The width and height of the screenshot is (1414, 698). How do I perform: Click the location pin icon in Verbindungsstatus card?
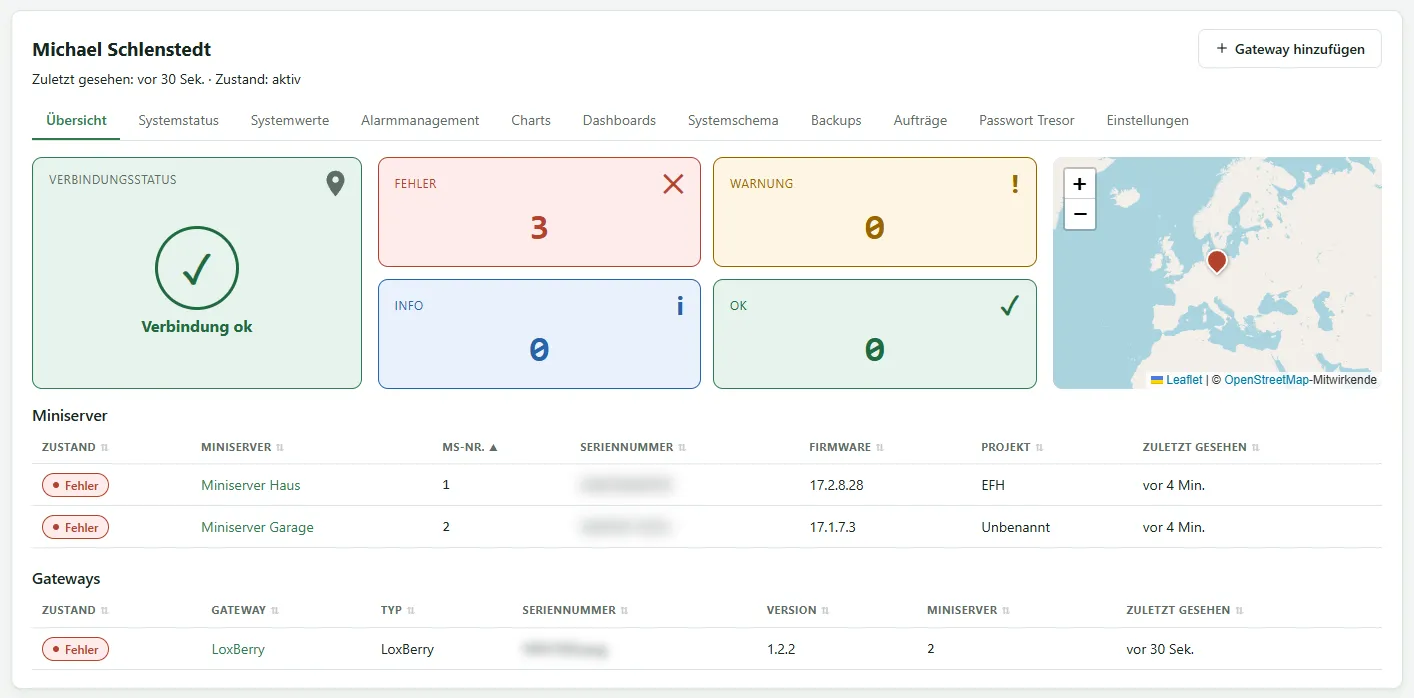tap(335, 183)
